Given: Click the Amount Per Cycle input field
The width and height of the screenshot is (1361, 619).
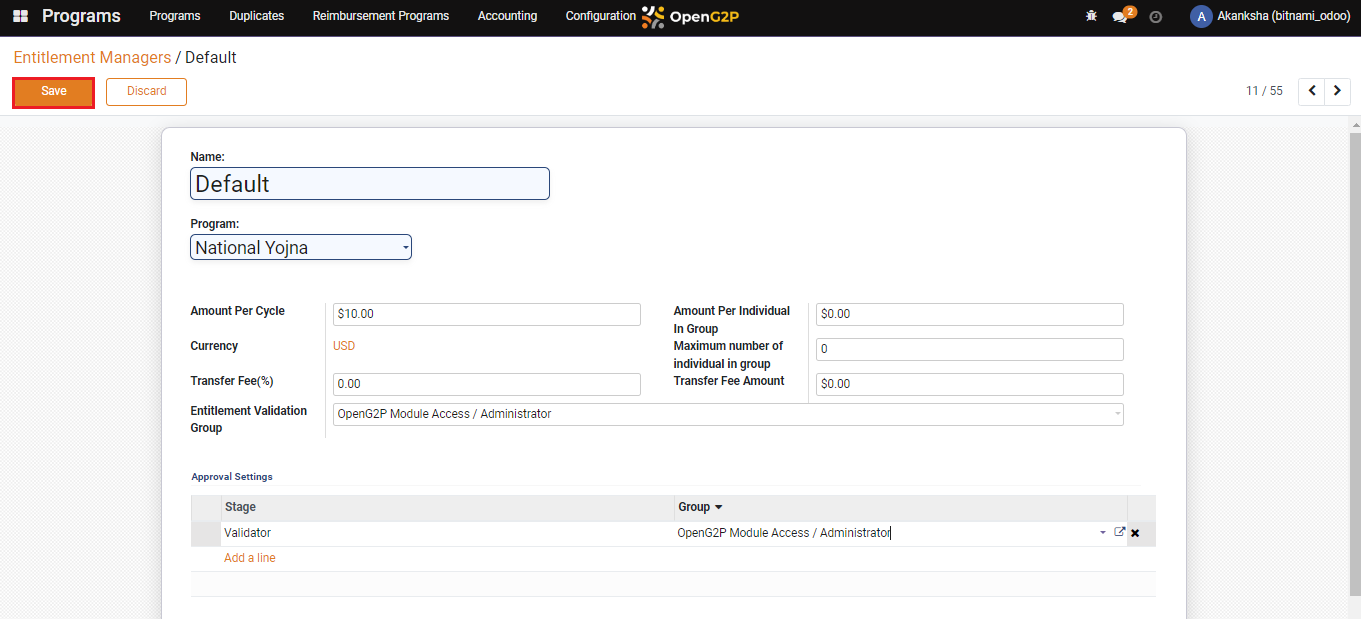Looking at the screenshot, I should tap(486, 314).
